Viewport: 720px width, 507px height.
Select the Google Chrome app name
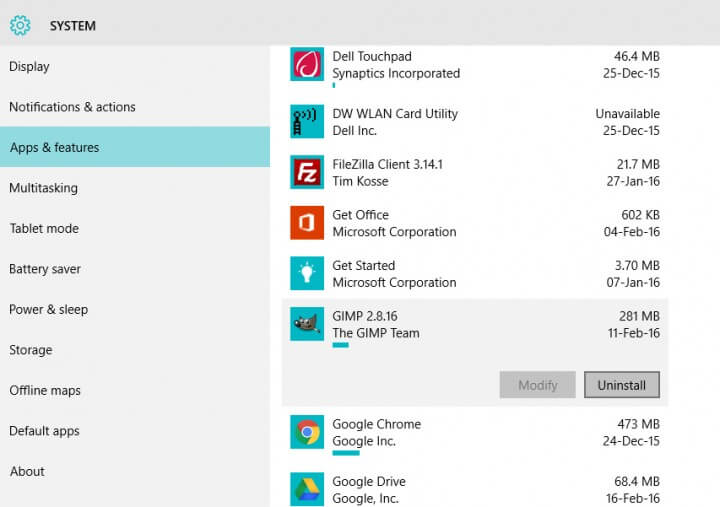coord(377,423)
